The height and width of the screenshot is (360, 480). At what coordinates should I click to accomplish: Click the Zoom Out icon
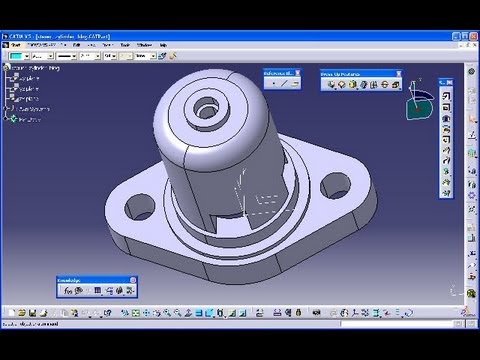[178, 313]
